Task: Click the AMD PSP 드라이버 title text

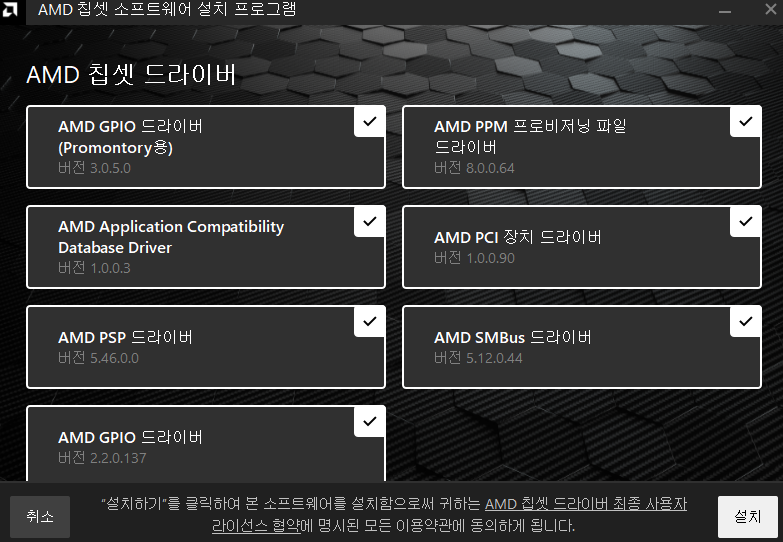Action: point(125,337)
